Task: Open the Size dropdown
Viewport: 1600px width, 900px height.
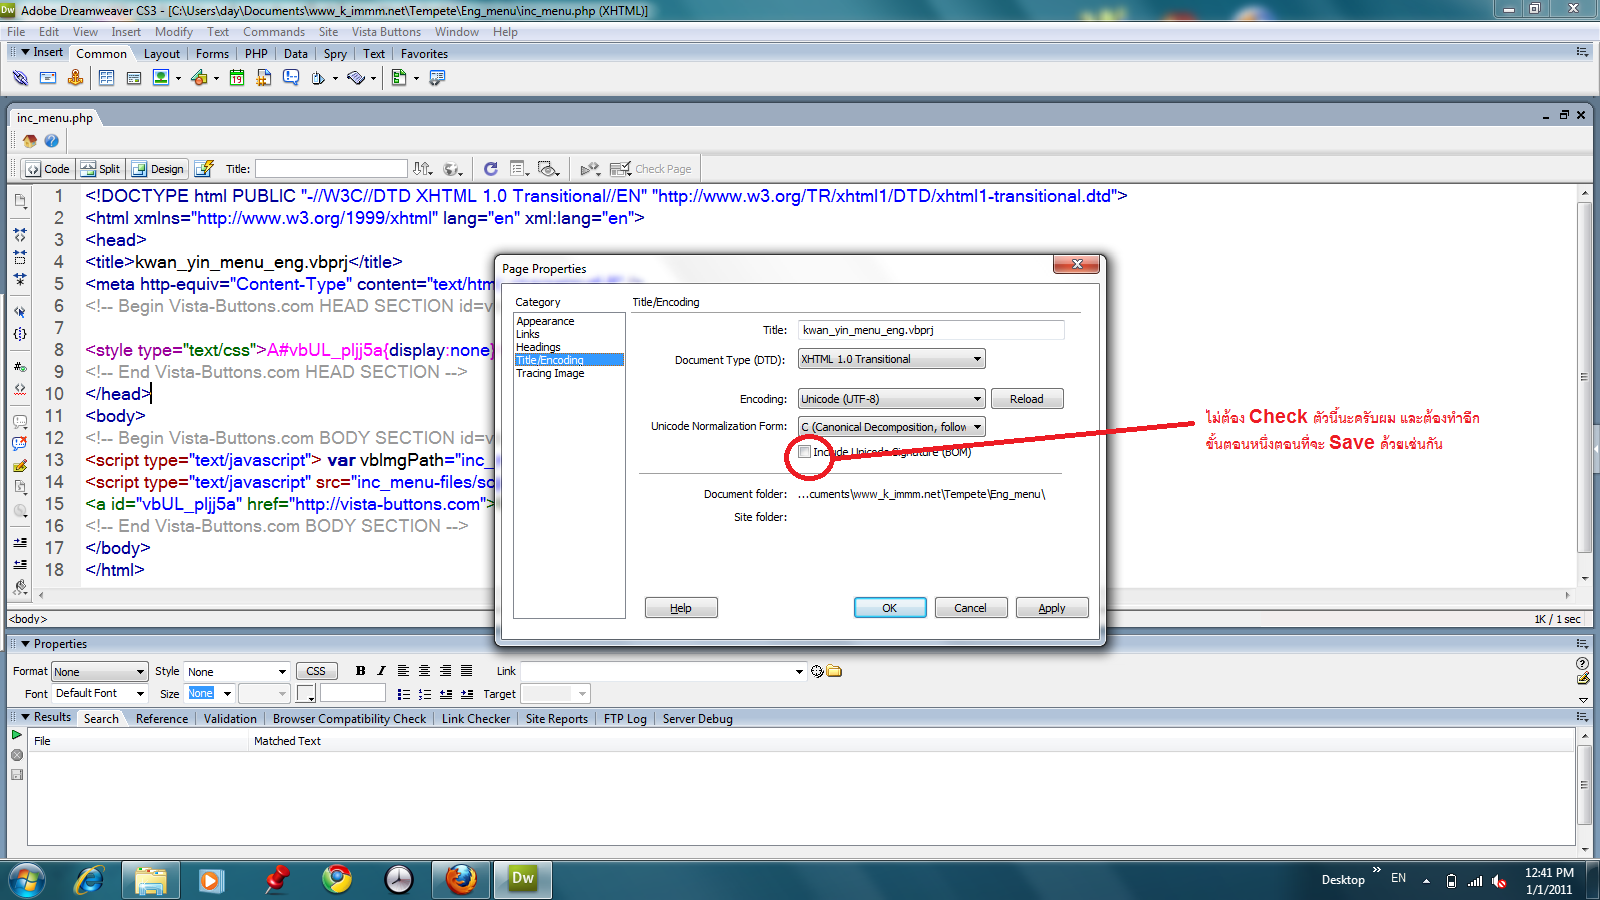Action: click(211, 694)
